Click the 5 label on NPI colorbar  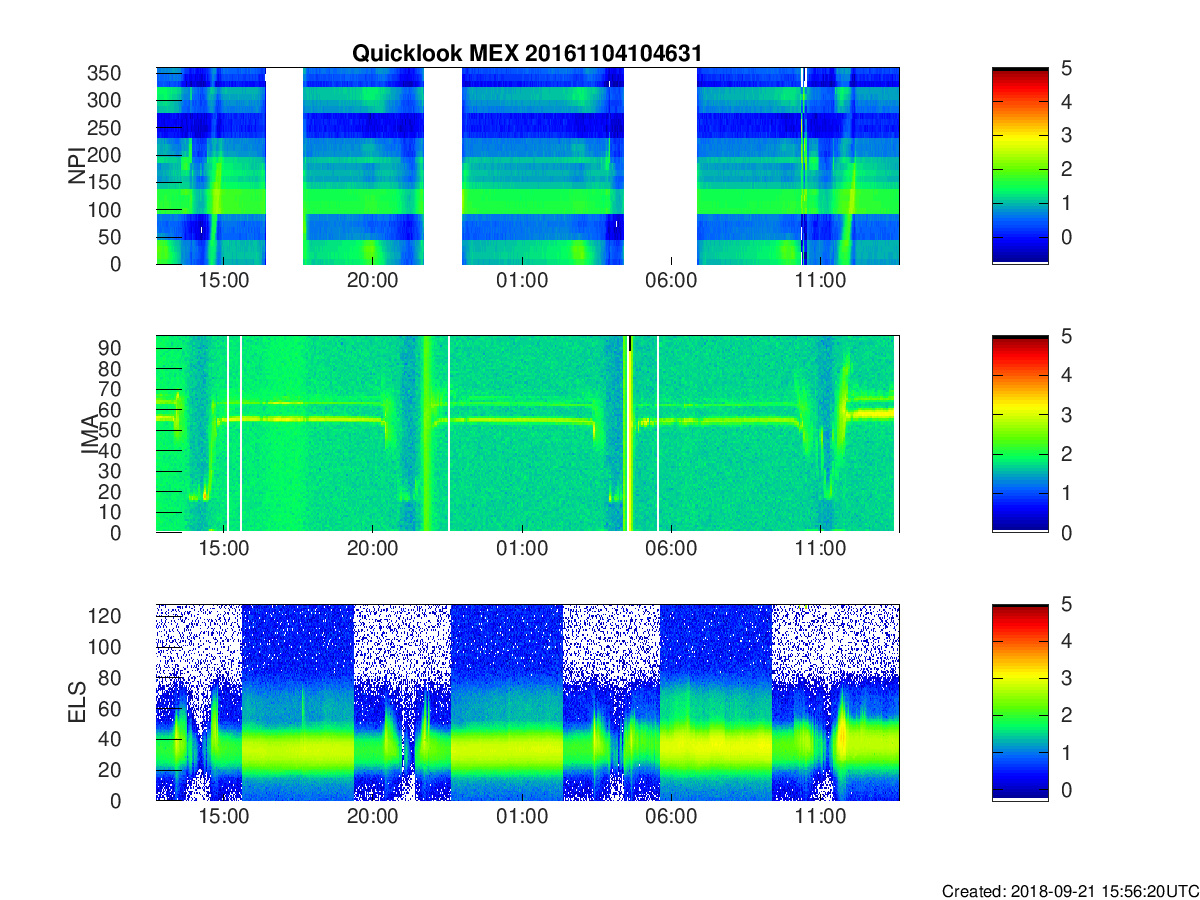(x=1065, y=68)
